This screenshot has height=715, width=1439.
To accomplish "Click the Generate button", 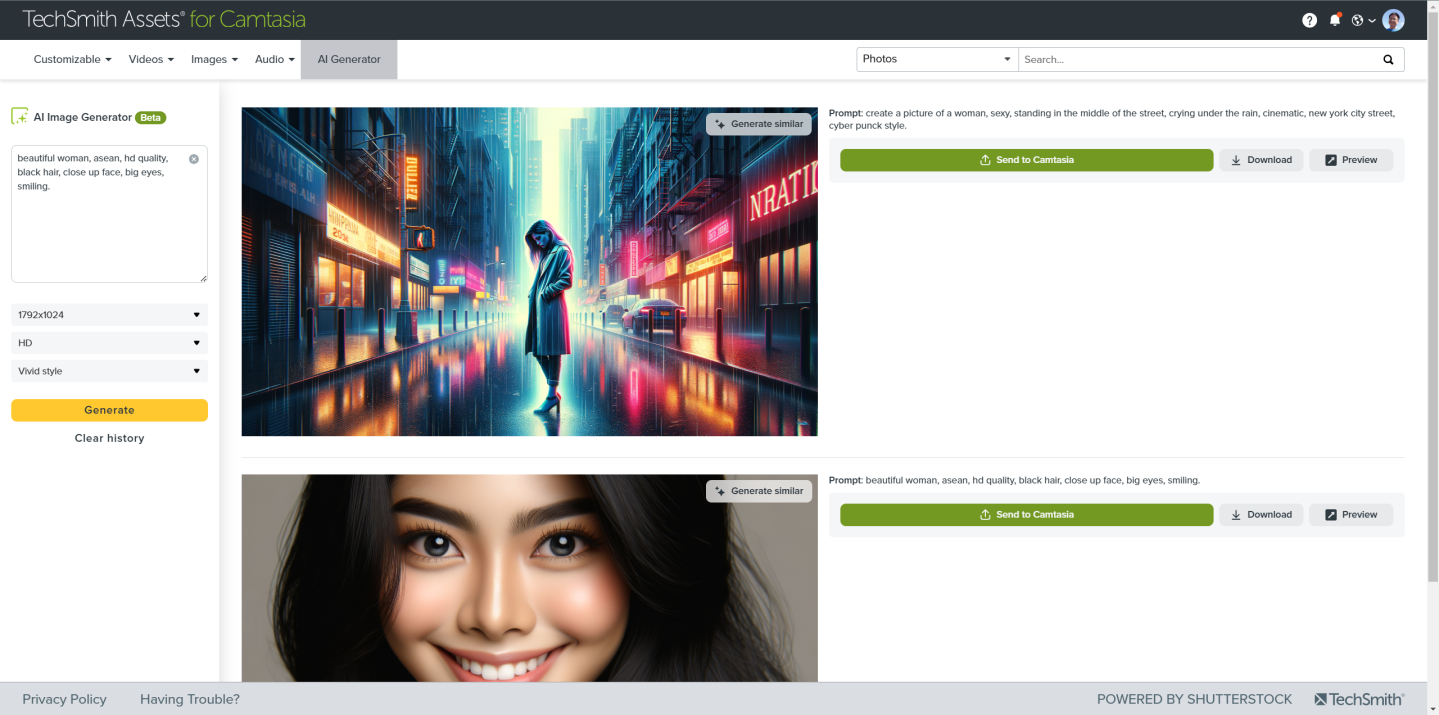I will coord(109,409).
